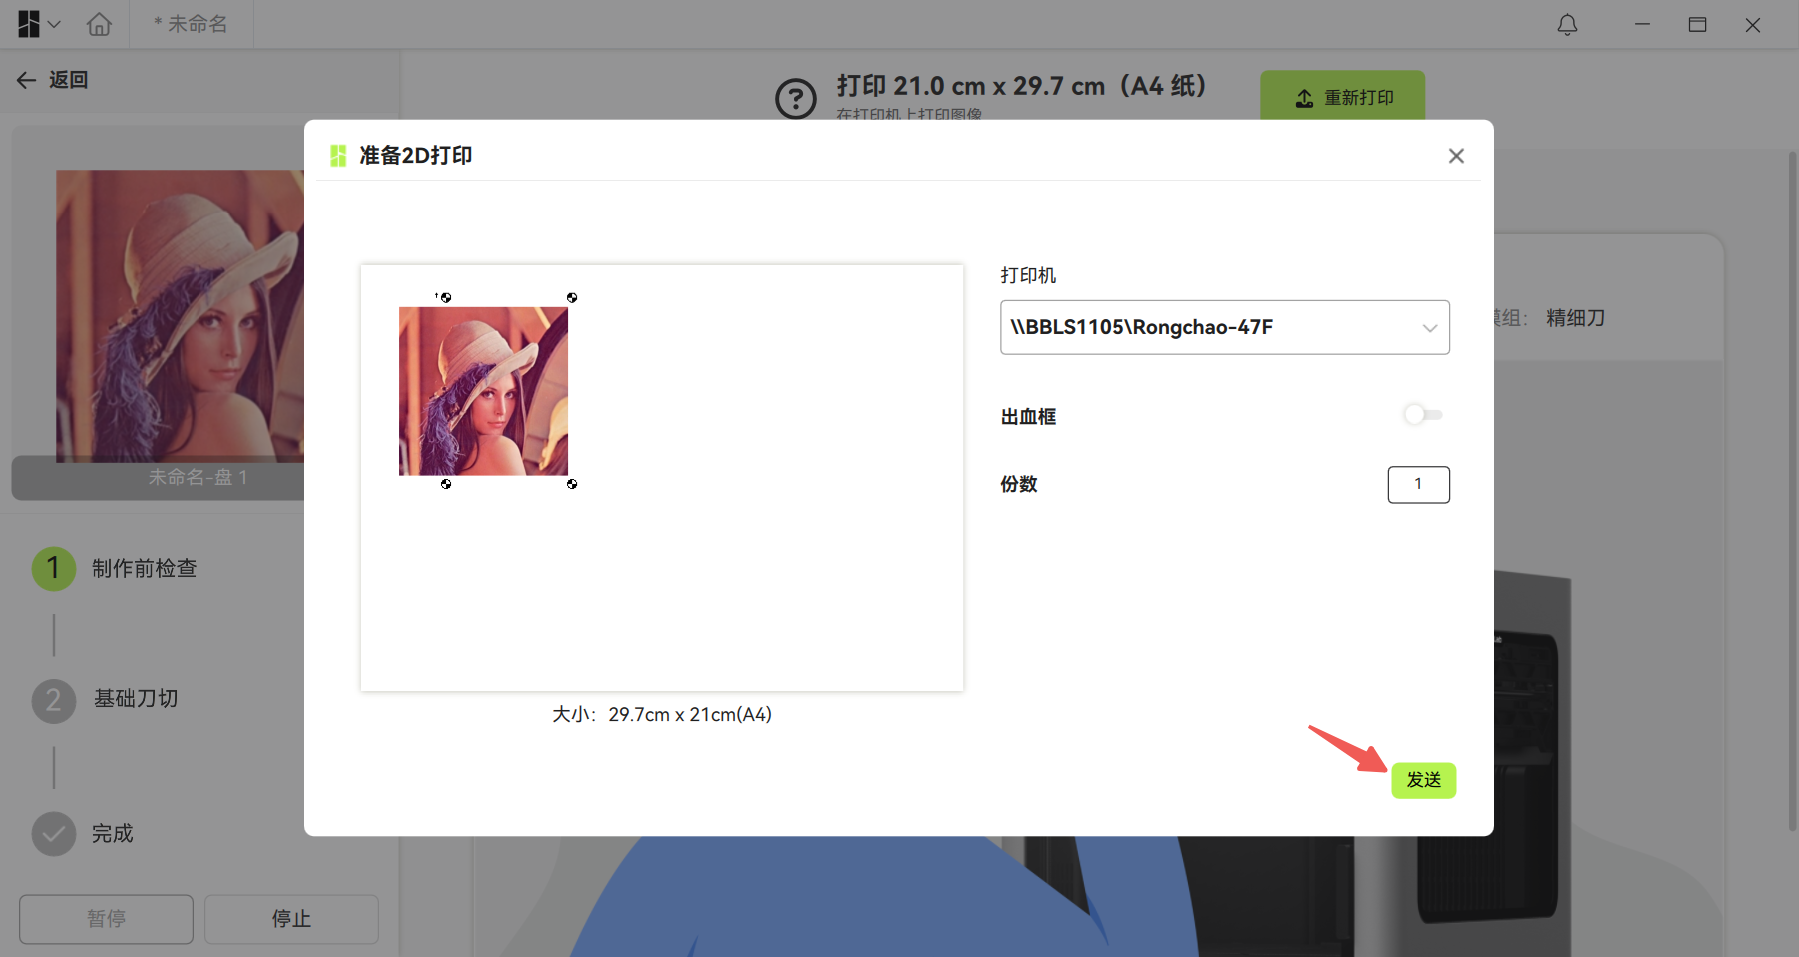1799x957 pixels.
Task: Switch to the 未命名 tab
Action: click(191, 24)
